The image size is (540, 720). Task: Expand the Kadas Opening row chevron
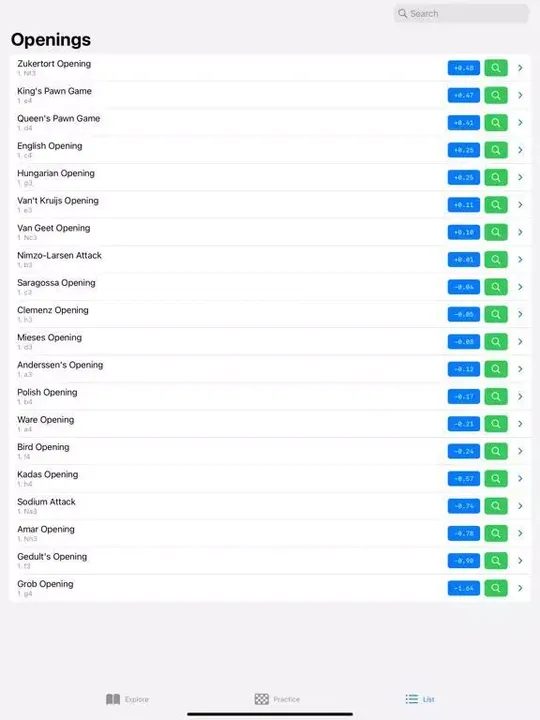520,478
